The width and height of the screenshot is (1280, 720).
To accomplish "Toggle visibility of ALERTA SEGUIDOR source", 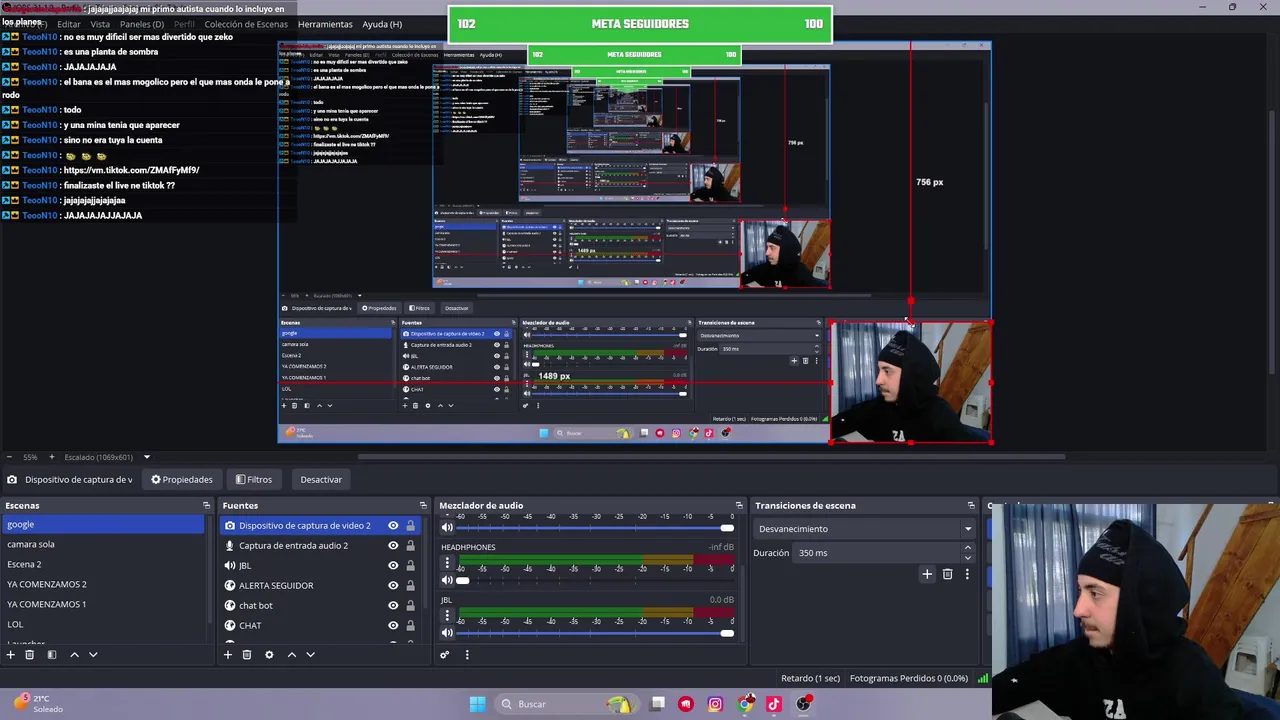I will [x=393, y=585].
